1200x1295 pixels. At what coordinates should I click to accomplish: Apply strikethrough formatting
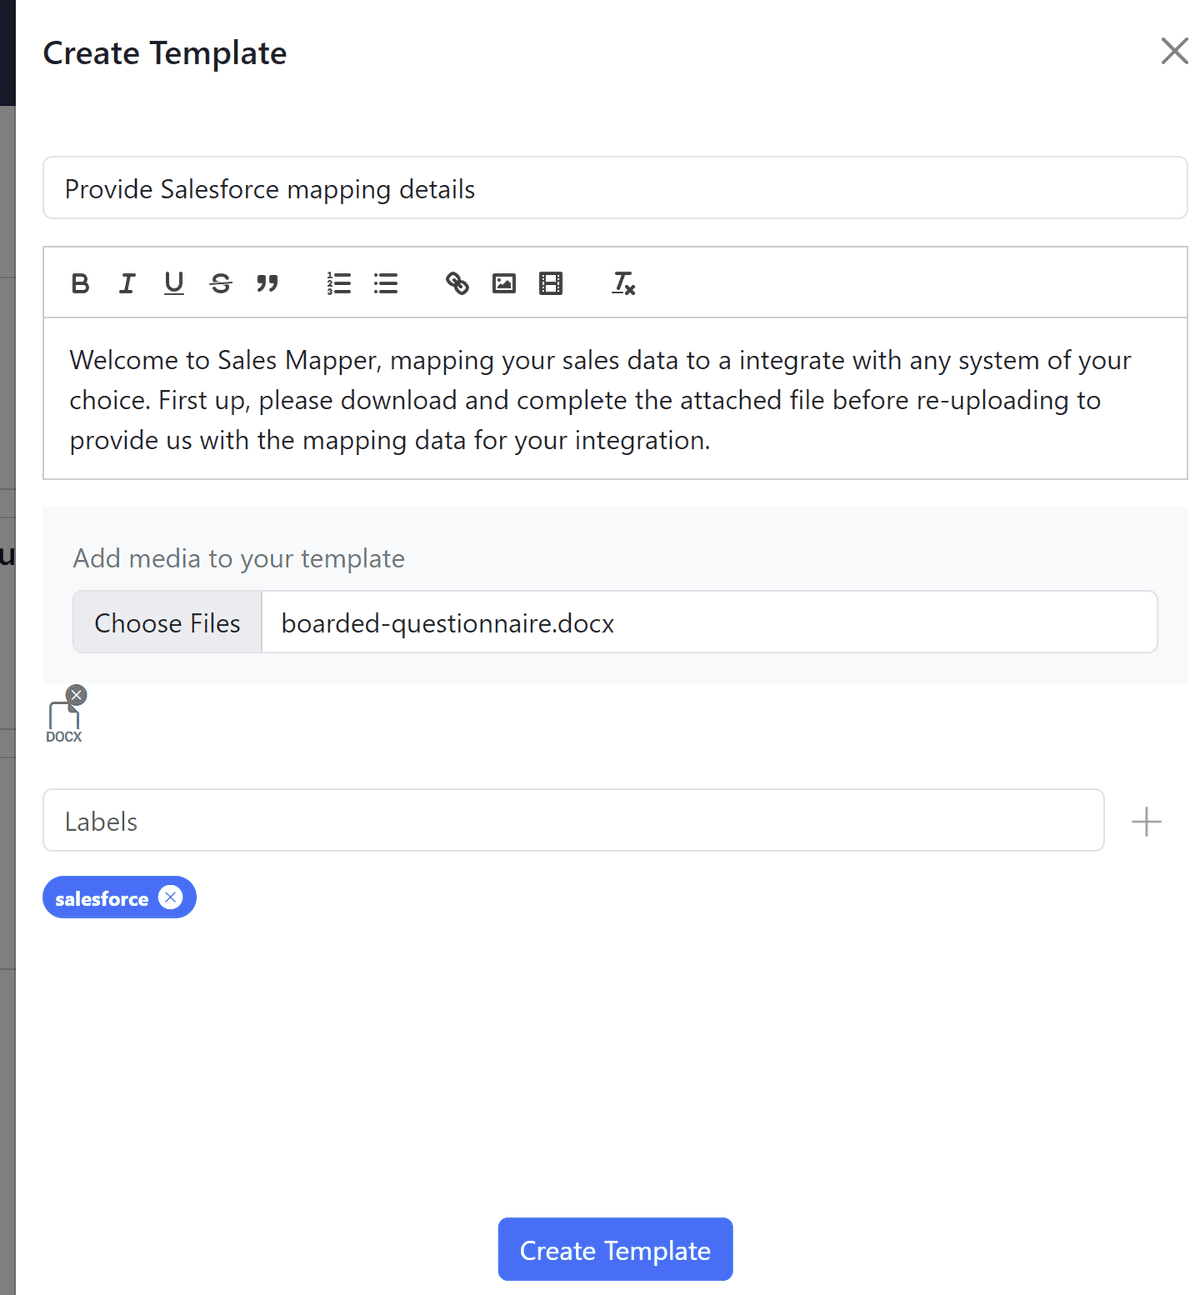point(221,284)
